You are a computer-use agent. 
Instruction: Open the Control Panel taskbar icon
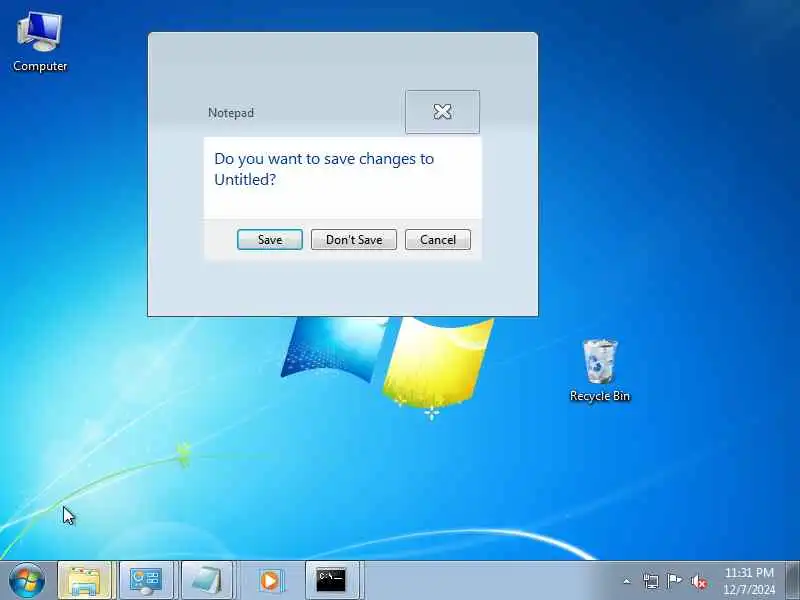pos(146,580)
